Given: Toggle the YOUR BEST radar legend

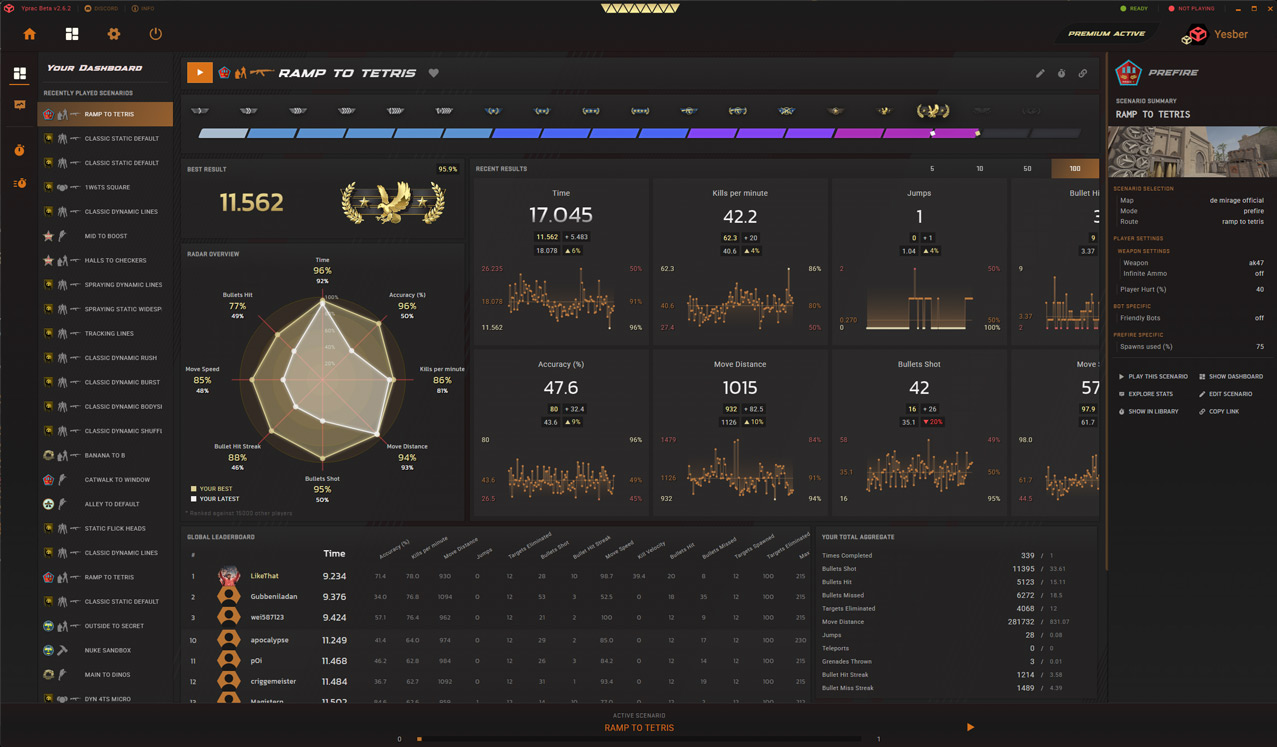Looking at the screenshot, I should pos(213,489).
